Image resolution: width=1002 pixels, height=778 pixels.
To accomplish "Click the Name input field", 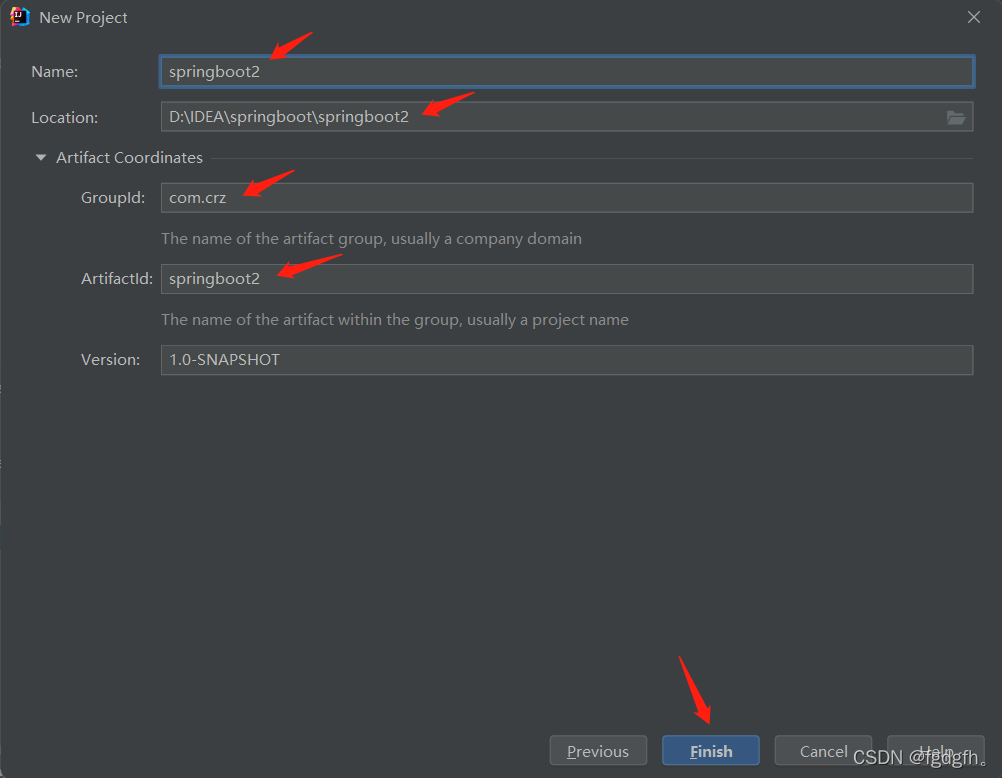I will (567, 71).
